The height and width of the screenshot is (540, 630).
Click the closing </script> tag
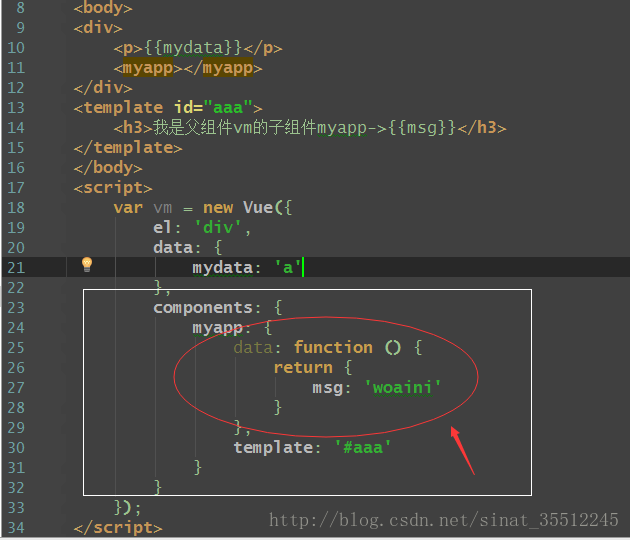(118, 528)
